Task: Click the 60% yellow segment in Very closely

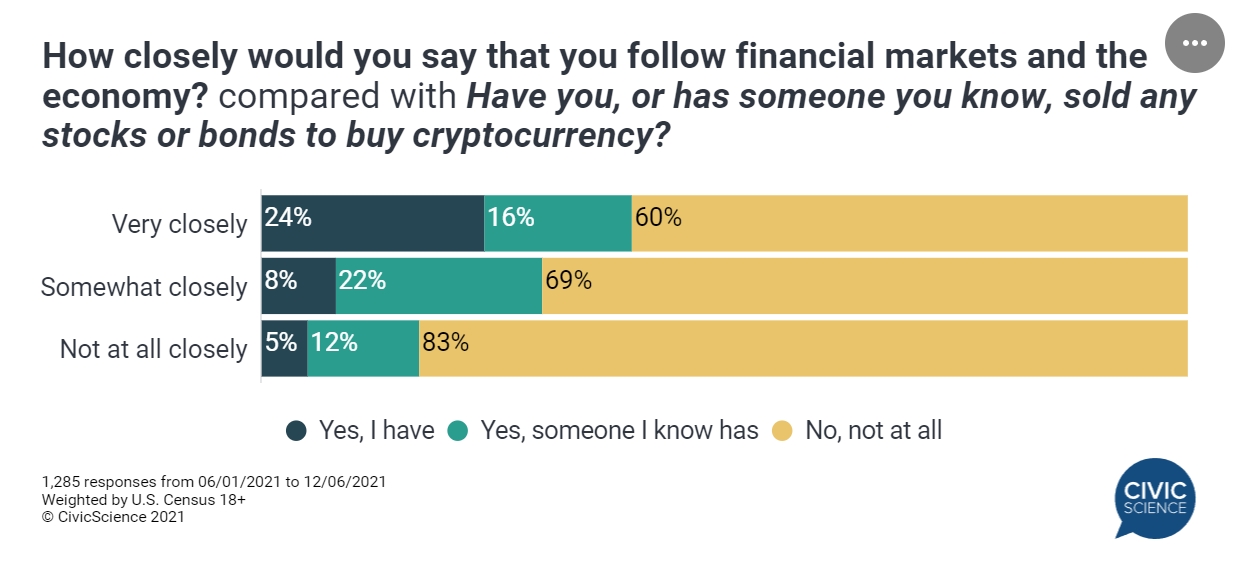Action: point(910,223)
